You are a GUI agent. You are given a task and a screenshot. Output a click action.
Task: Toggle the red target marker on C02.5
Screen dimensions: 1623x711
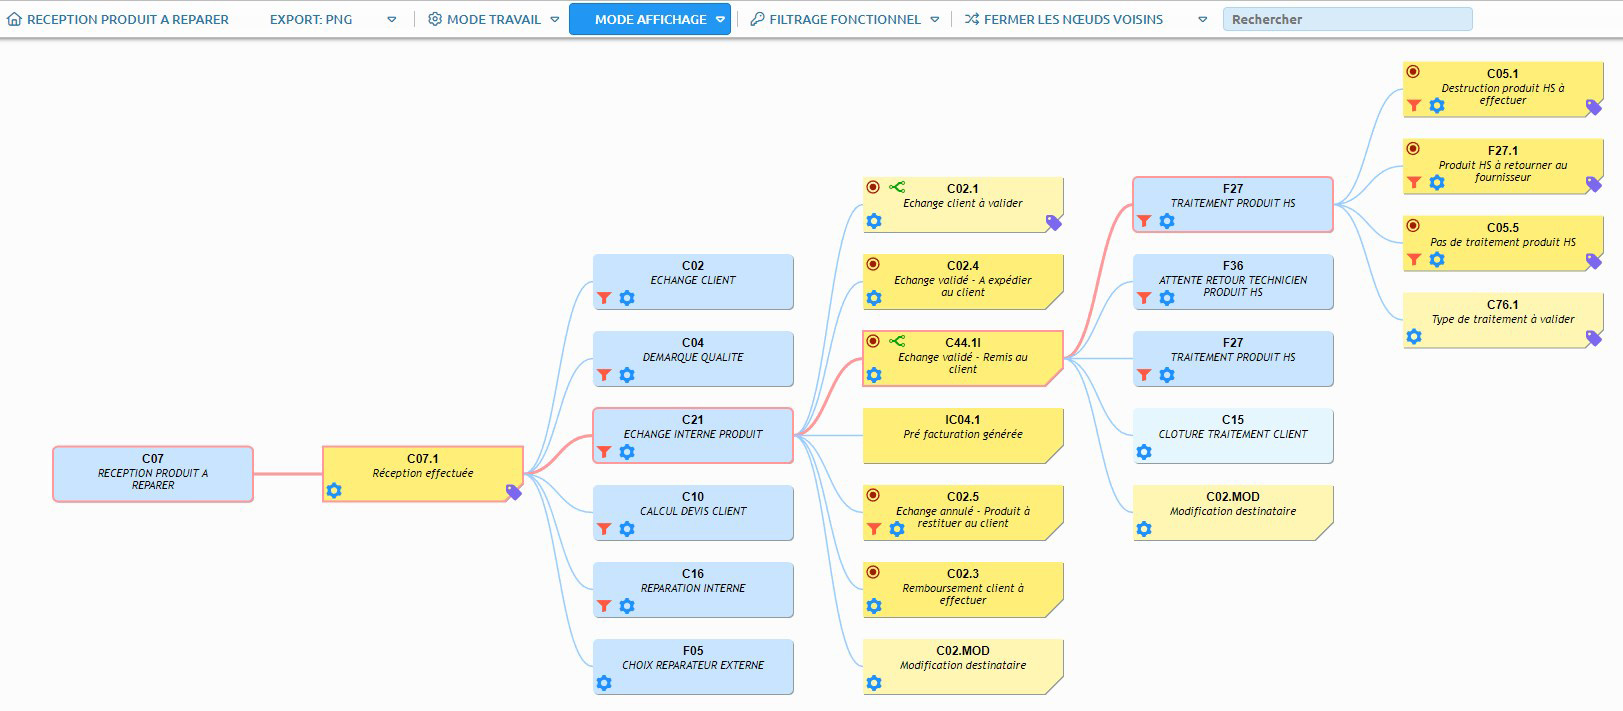(873, 495)
